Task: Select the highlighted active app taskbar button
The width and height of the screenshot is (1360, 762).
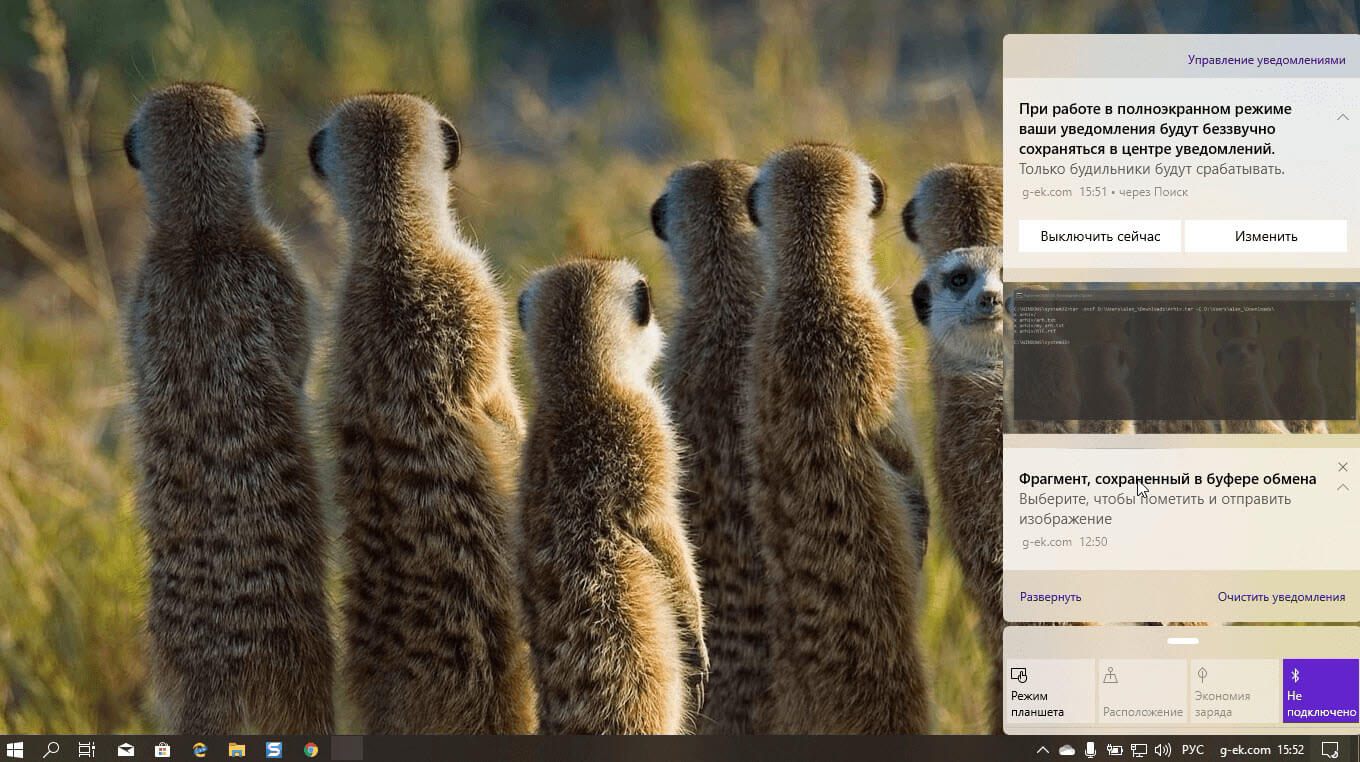Action: (347, 749)
